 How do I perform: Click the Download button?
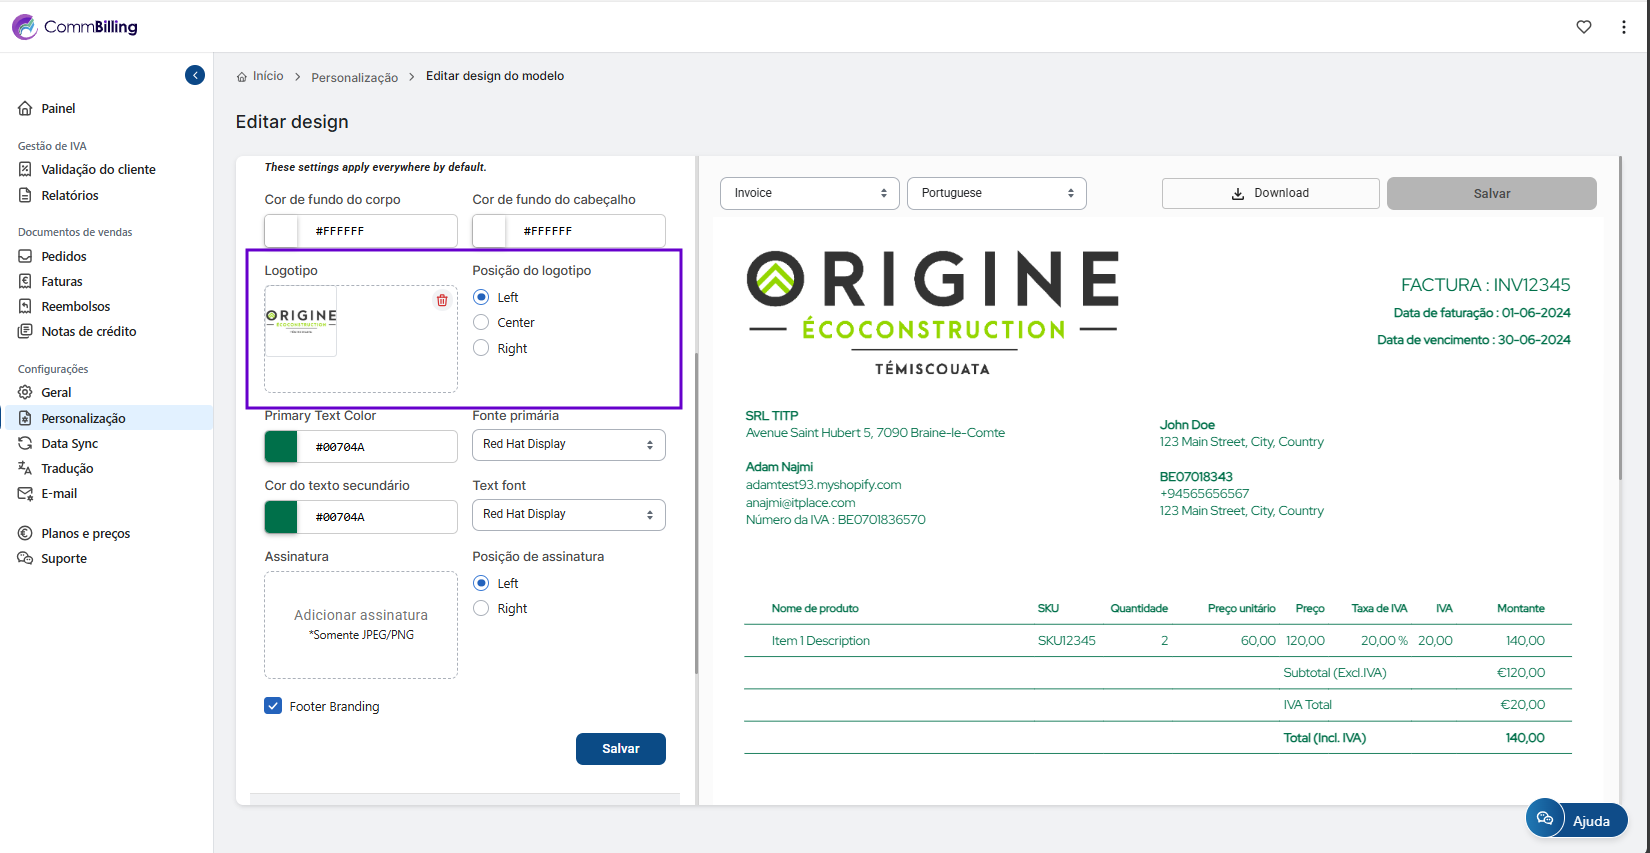click(1270, 193)
